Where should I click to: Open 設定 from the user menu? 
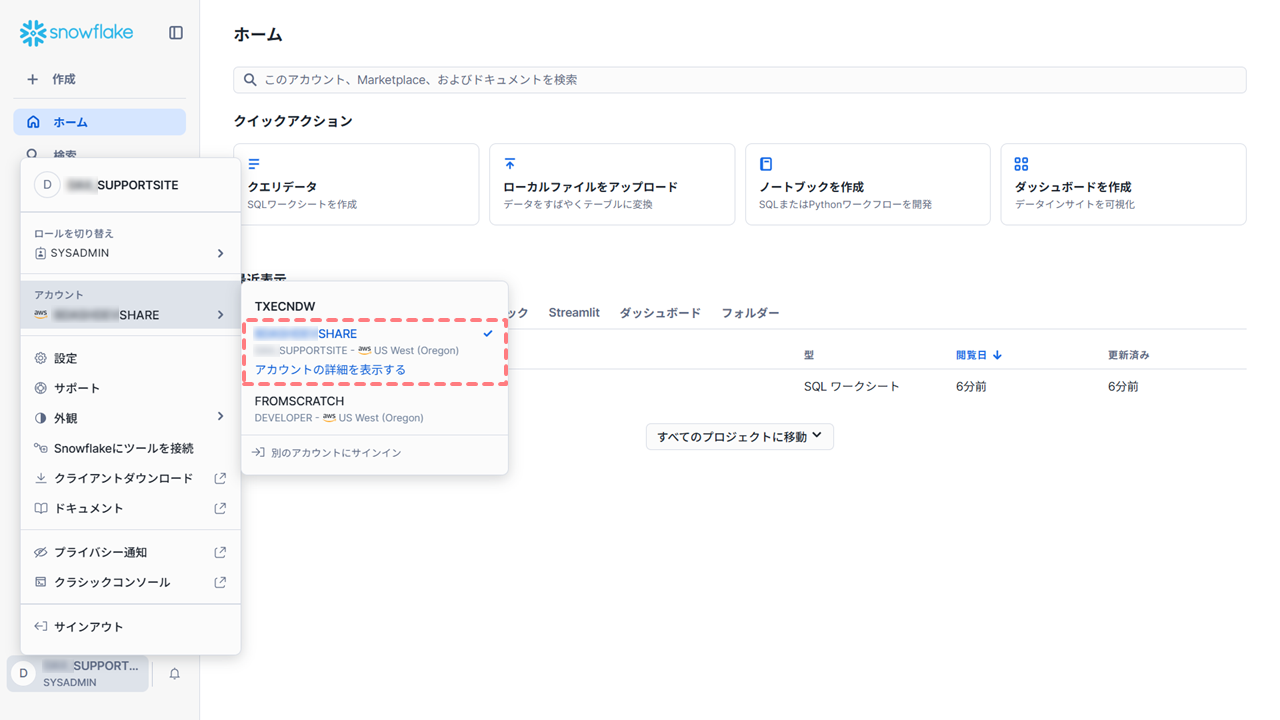(130, 358)
